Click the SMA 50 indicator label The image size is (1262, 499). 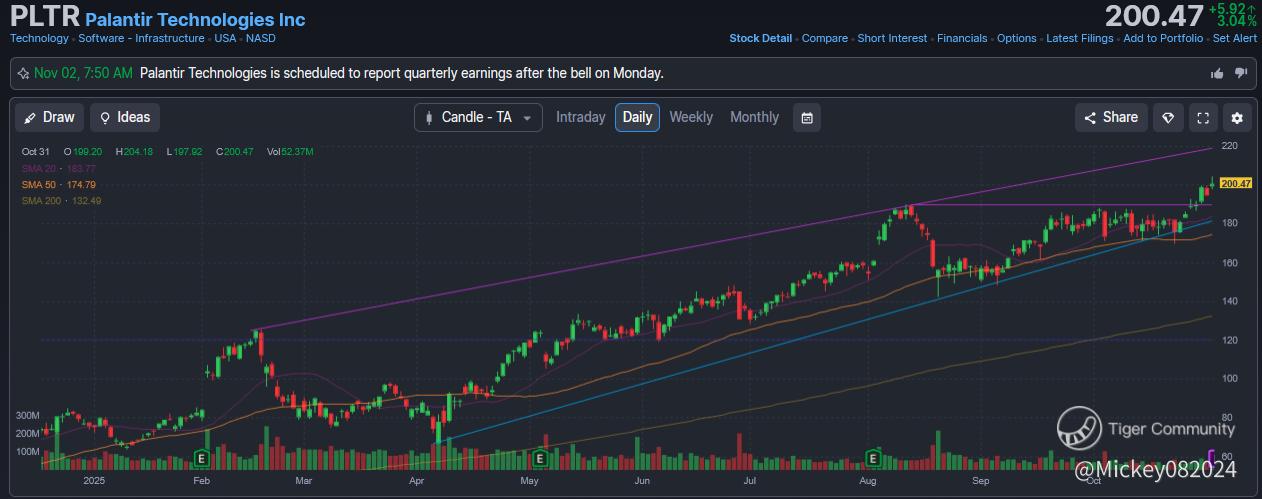59,185
